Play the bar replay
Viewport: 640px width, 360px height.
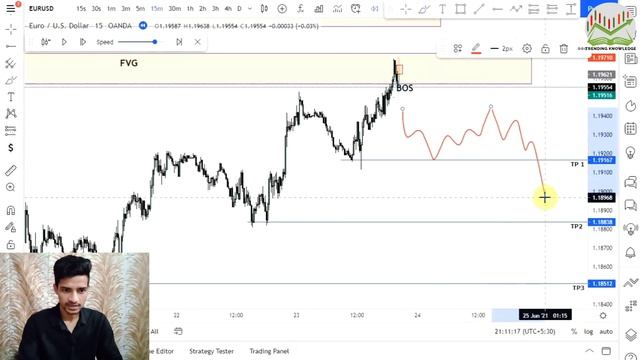pos(64,42)
